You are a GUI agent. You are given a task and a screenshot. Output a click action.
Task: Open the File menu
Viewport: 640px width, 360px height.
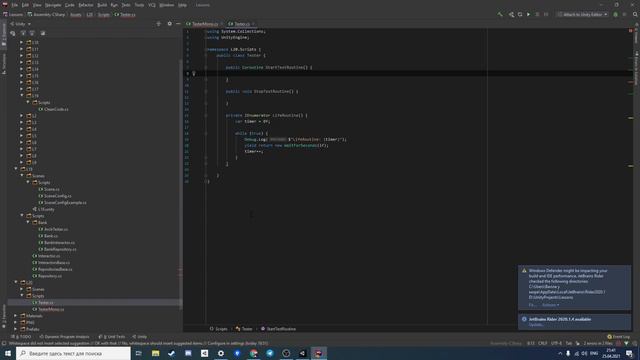pos(15,5)
